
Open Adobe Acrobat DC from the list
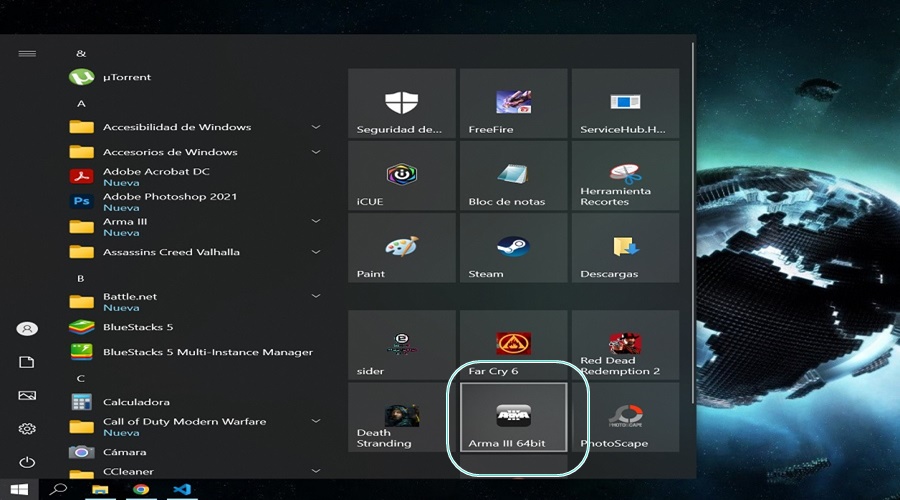click(195, 176)
